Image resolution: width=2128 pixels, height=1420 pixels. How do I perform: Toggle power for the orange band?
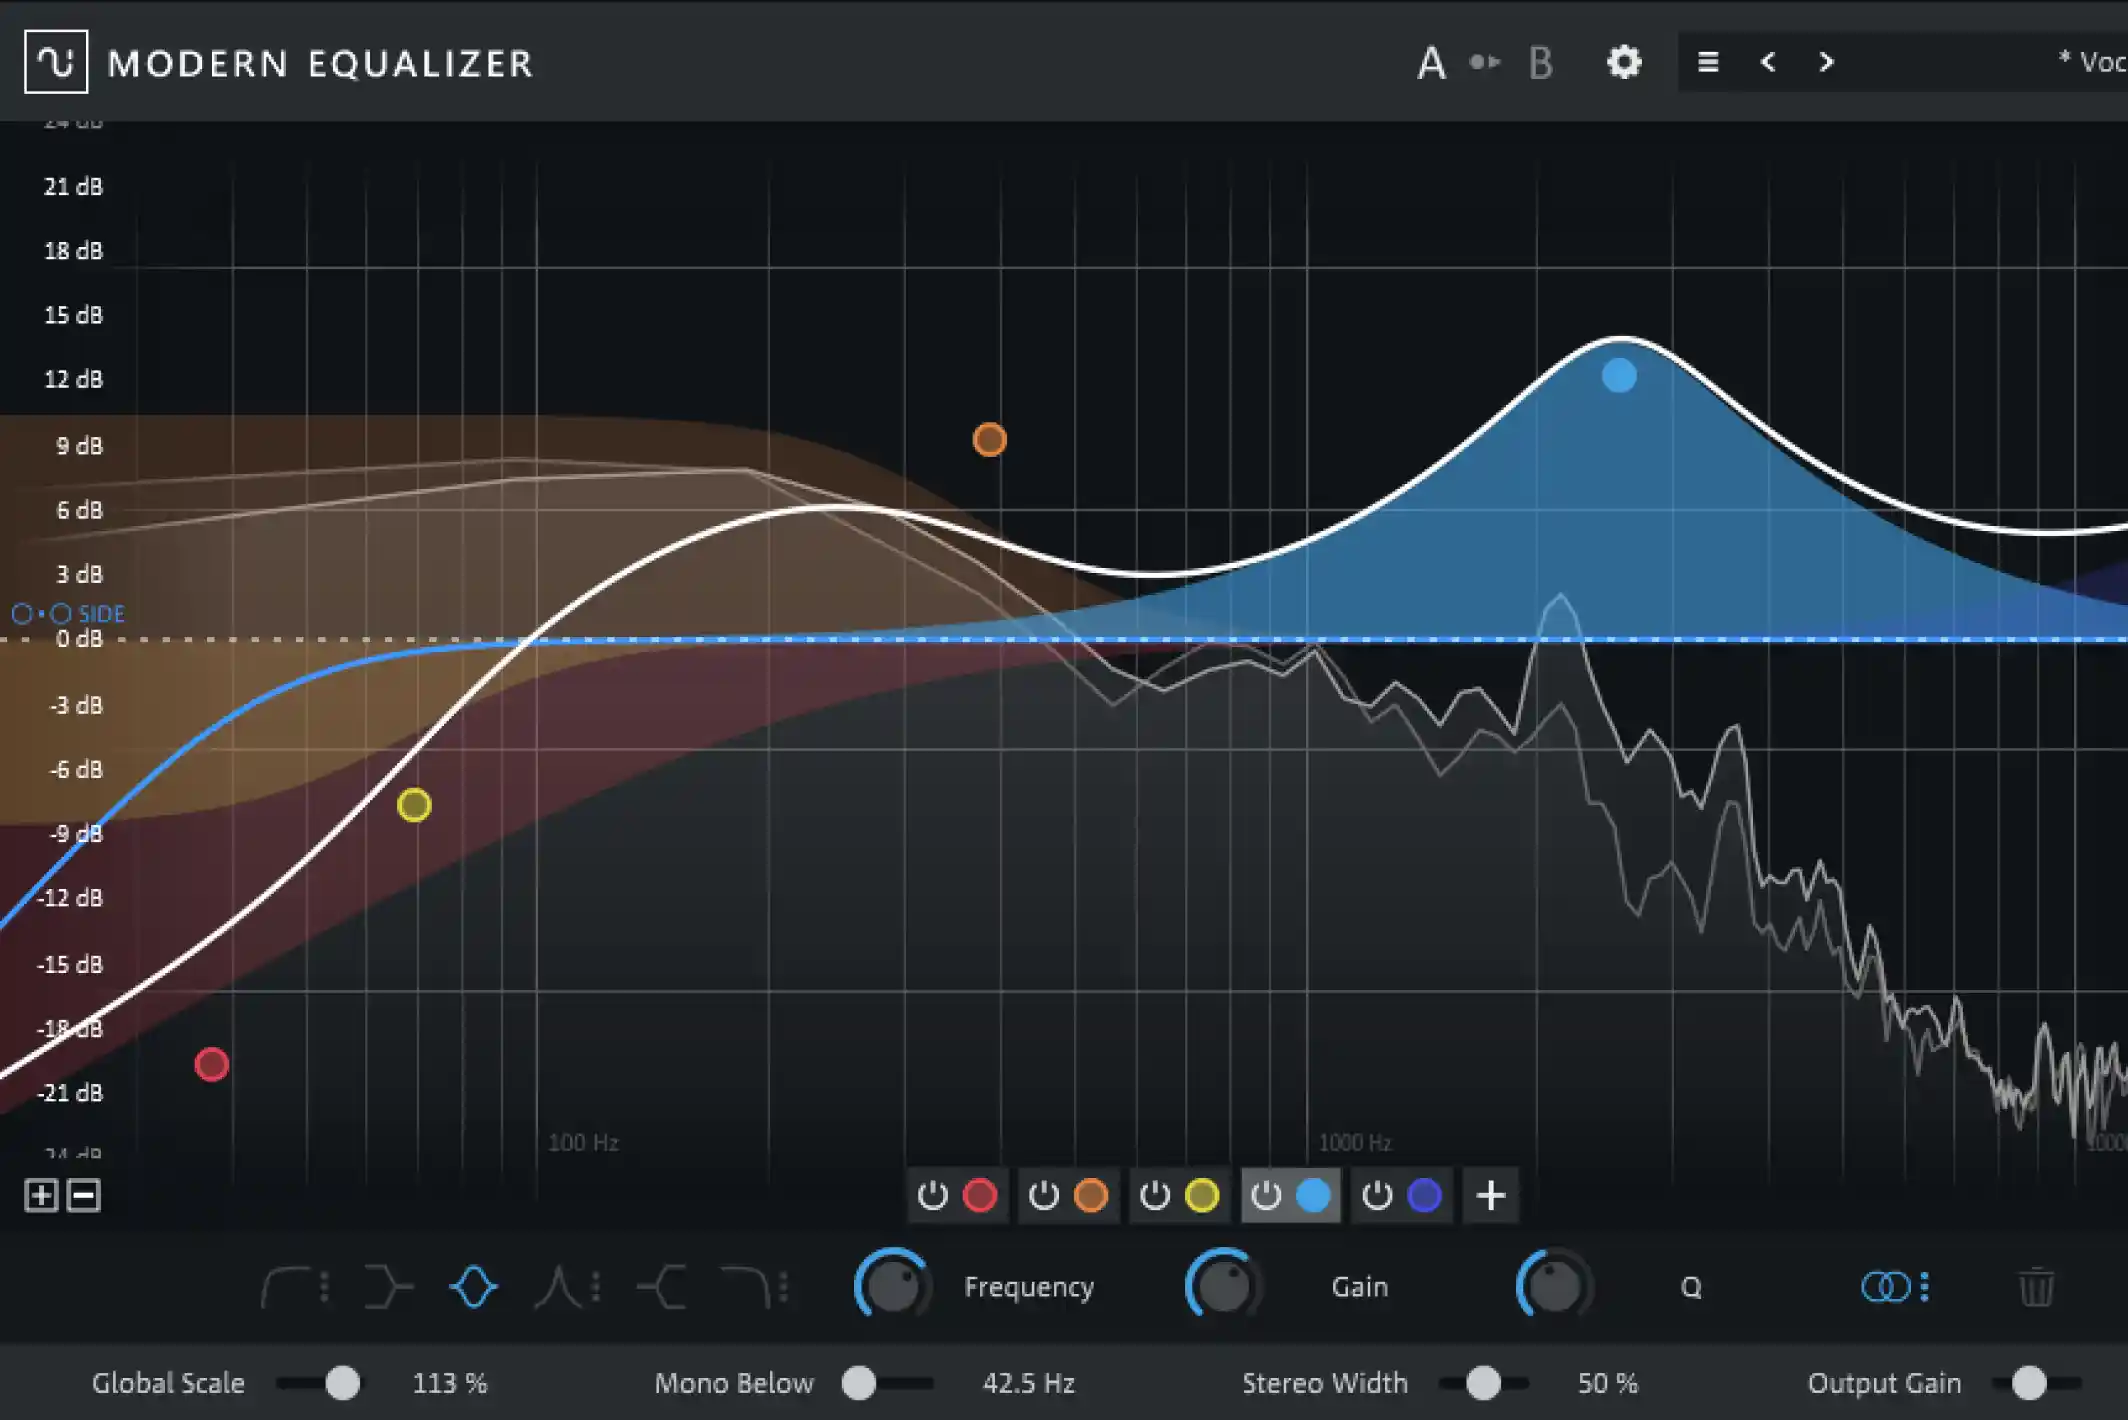tap(1043, 1195)
